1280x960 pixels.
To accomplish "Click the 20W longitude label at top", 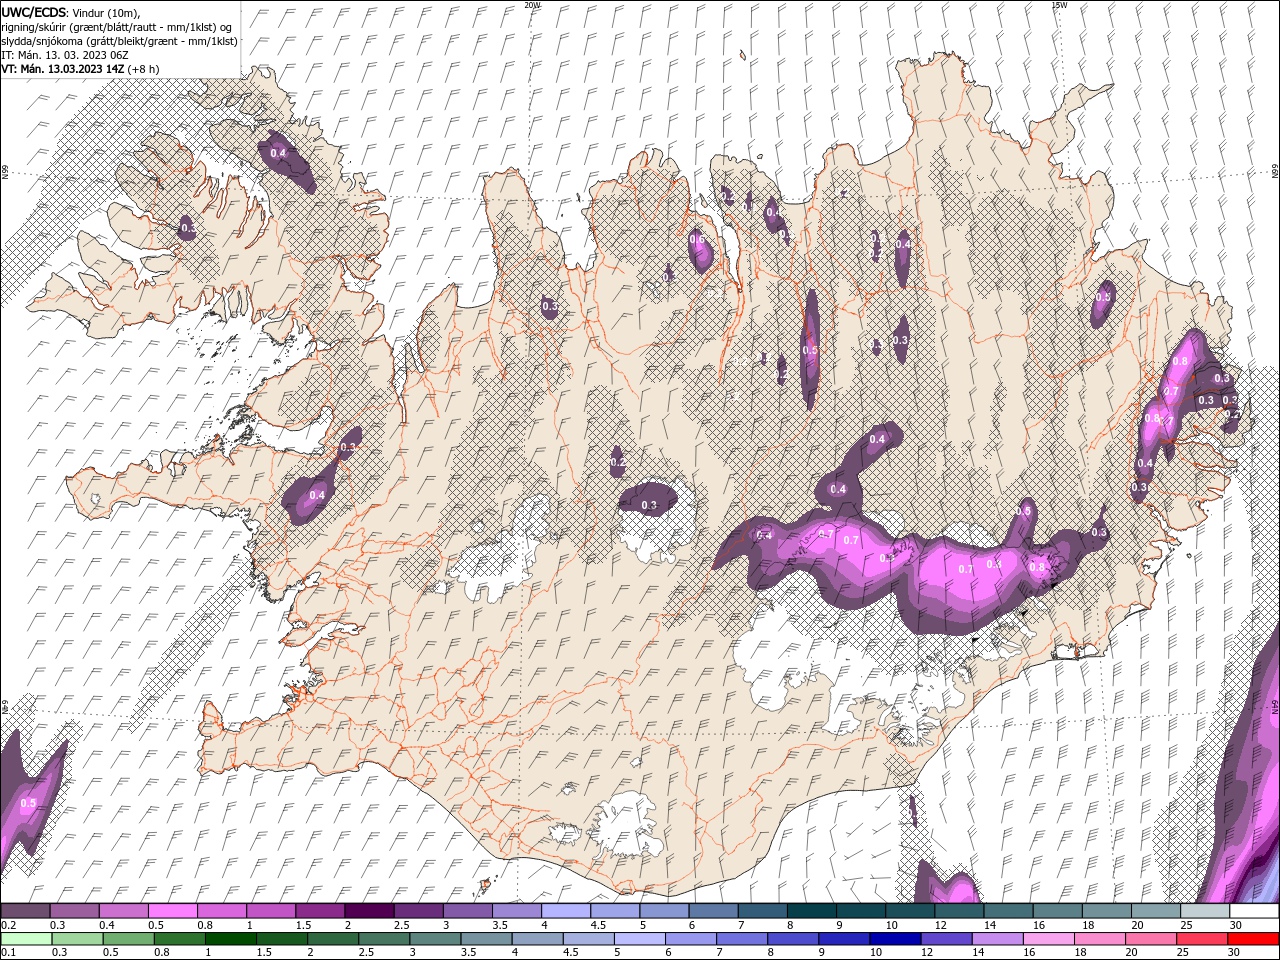I will coord(533,5).
